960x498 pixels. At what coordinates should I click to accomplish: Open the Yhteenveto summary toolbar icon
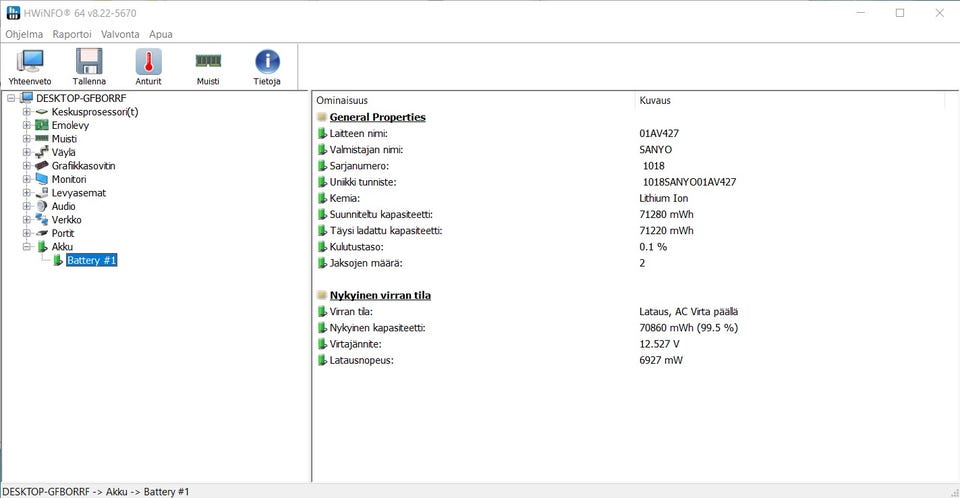30,61
